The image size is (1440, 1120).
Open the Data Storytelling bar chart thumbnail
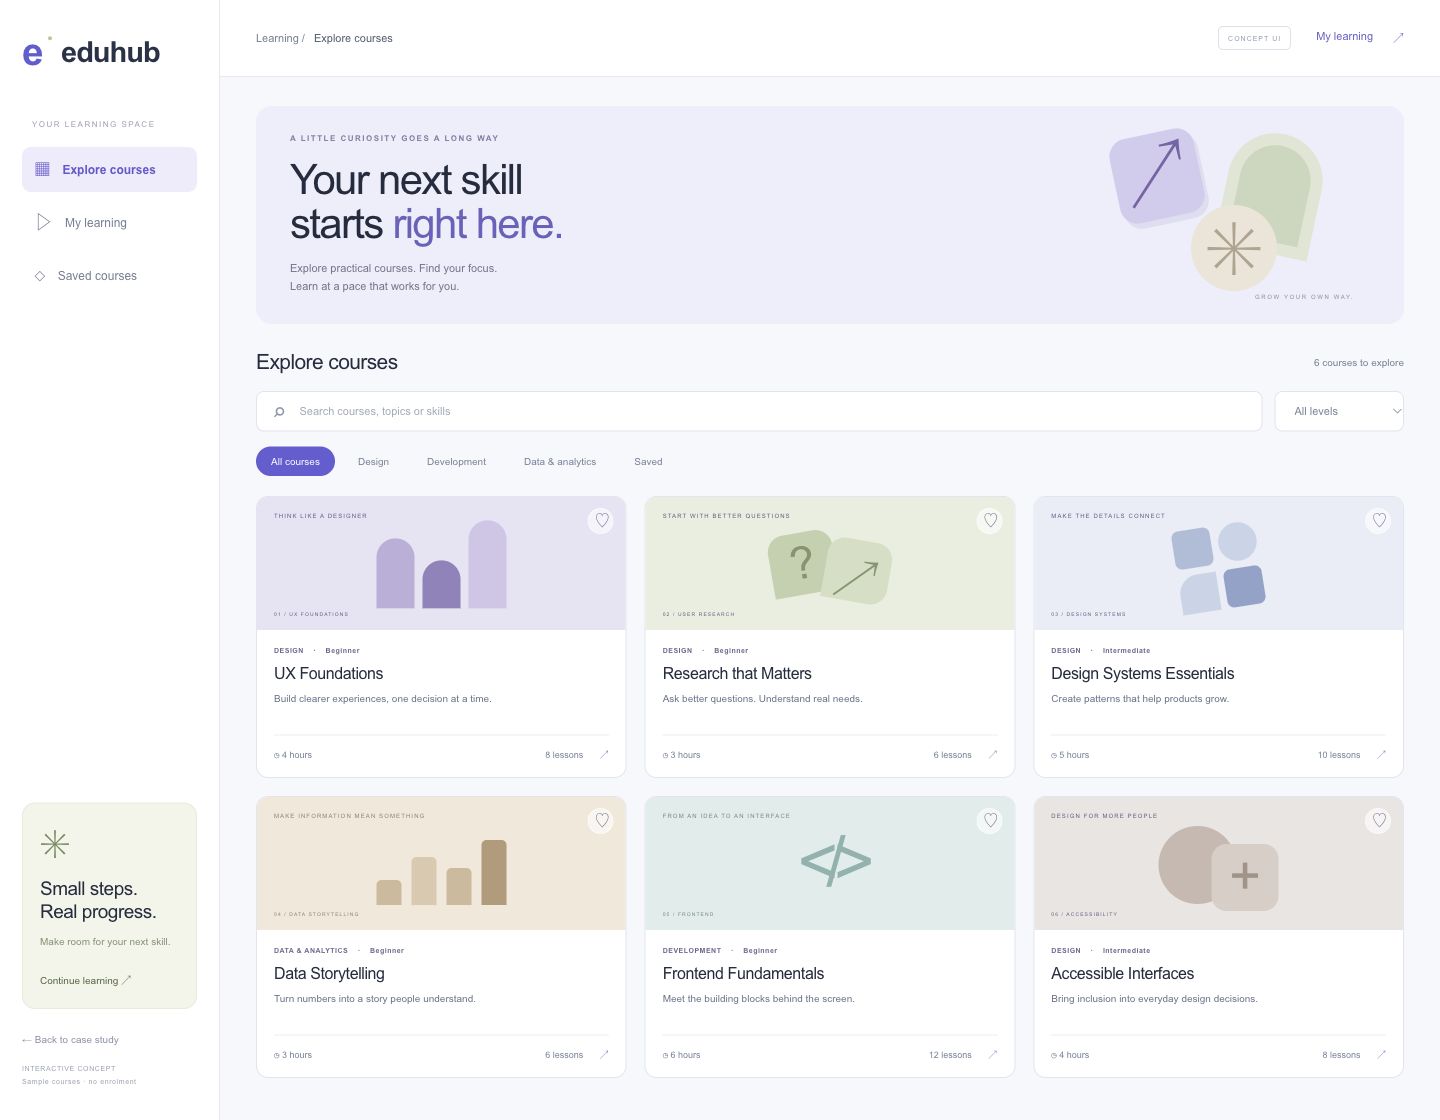click(x=441, y=863)
